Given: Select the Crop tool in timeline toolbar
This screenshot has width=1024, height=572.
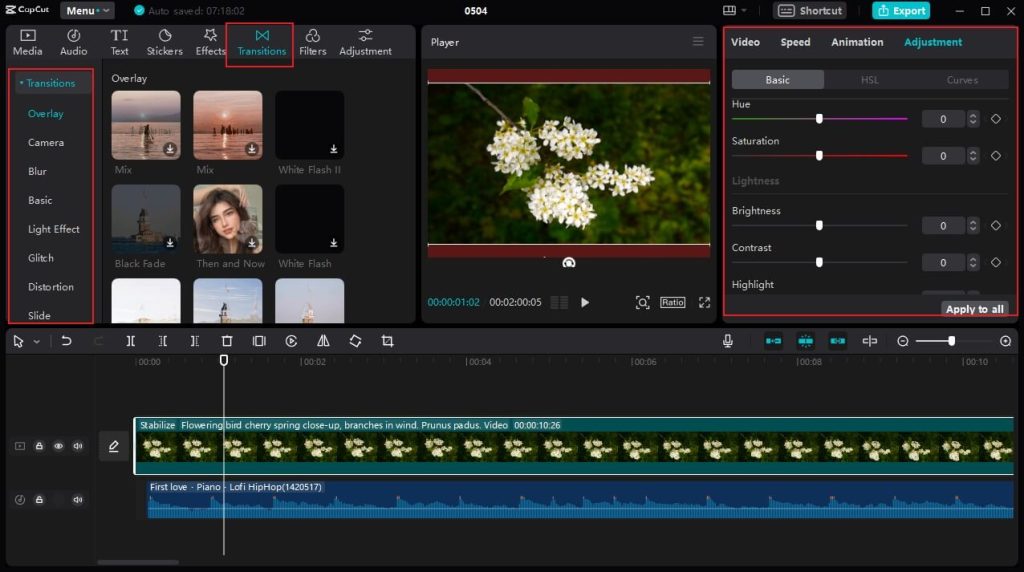Looking at the screenshot, I should point(387,341).
